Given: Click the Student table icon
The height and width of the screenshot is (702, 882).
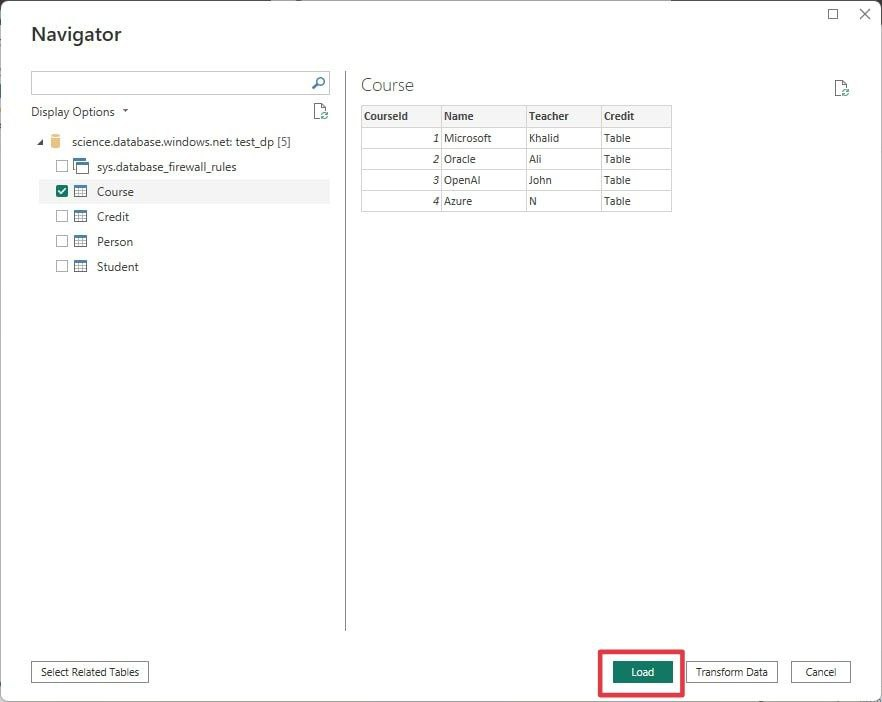Looking at the screenshot, I should pyautogui.click(x=81, y=266).
